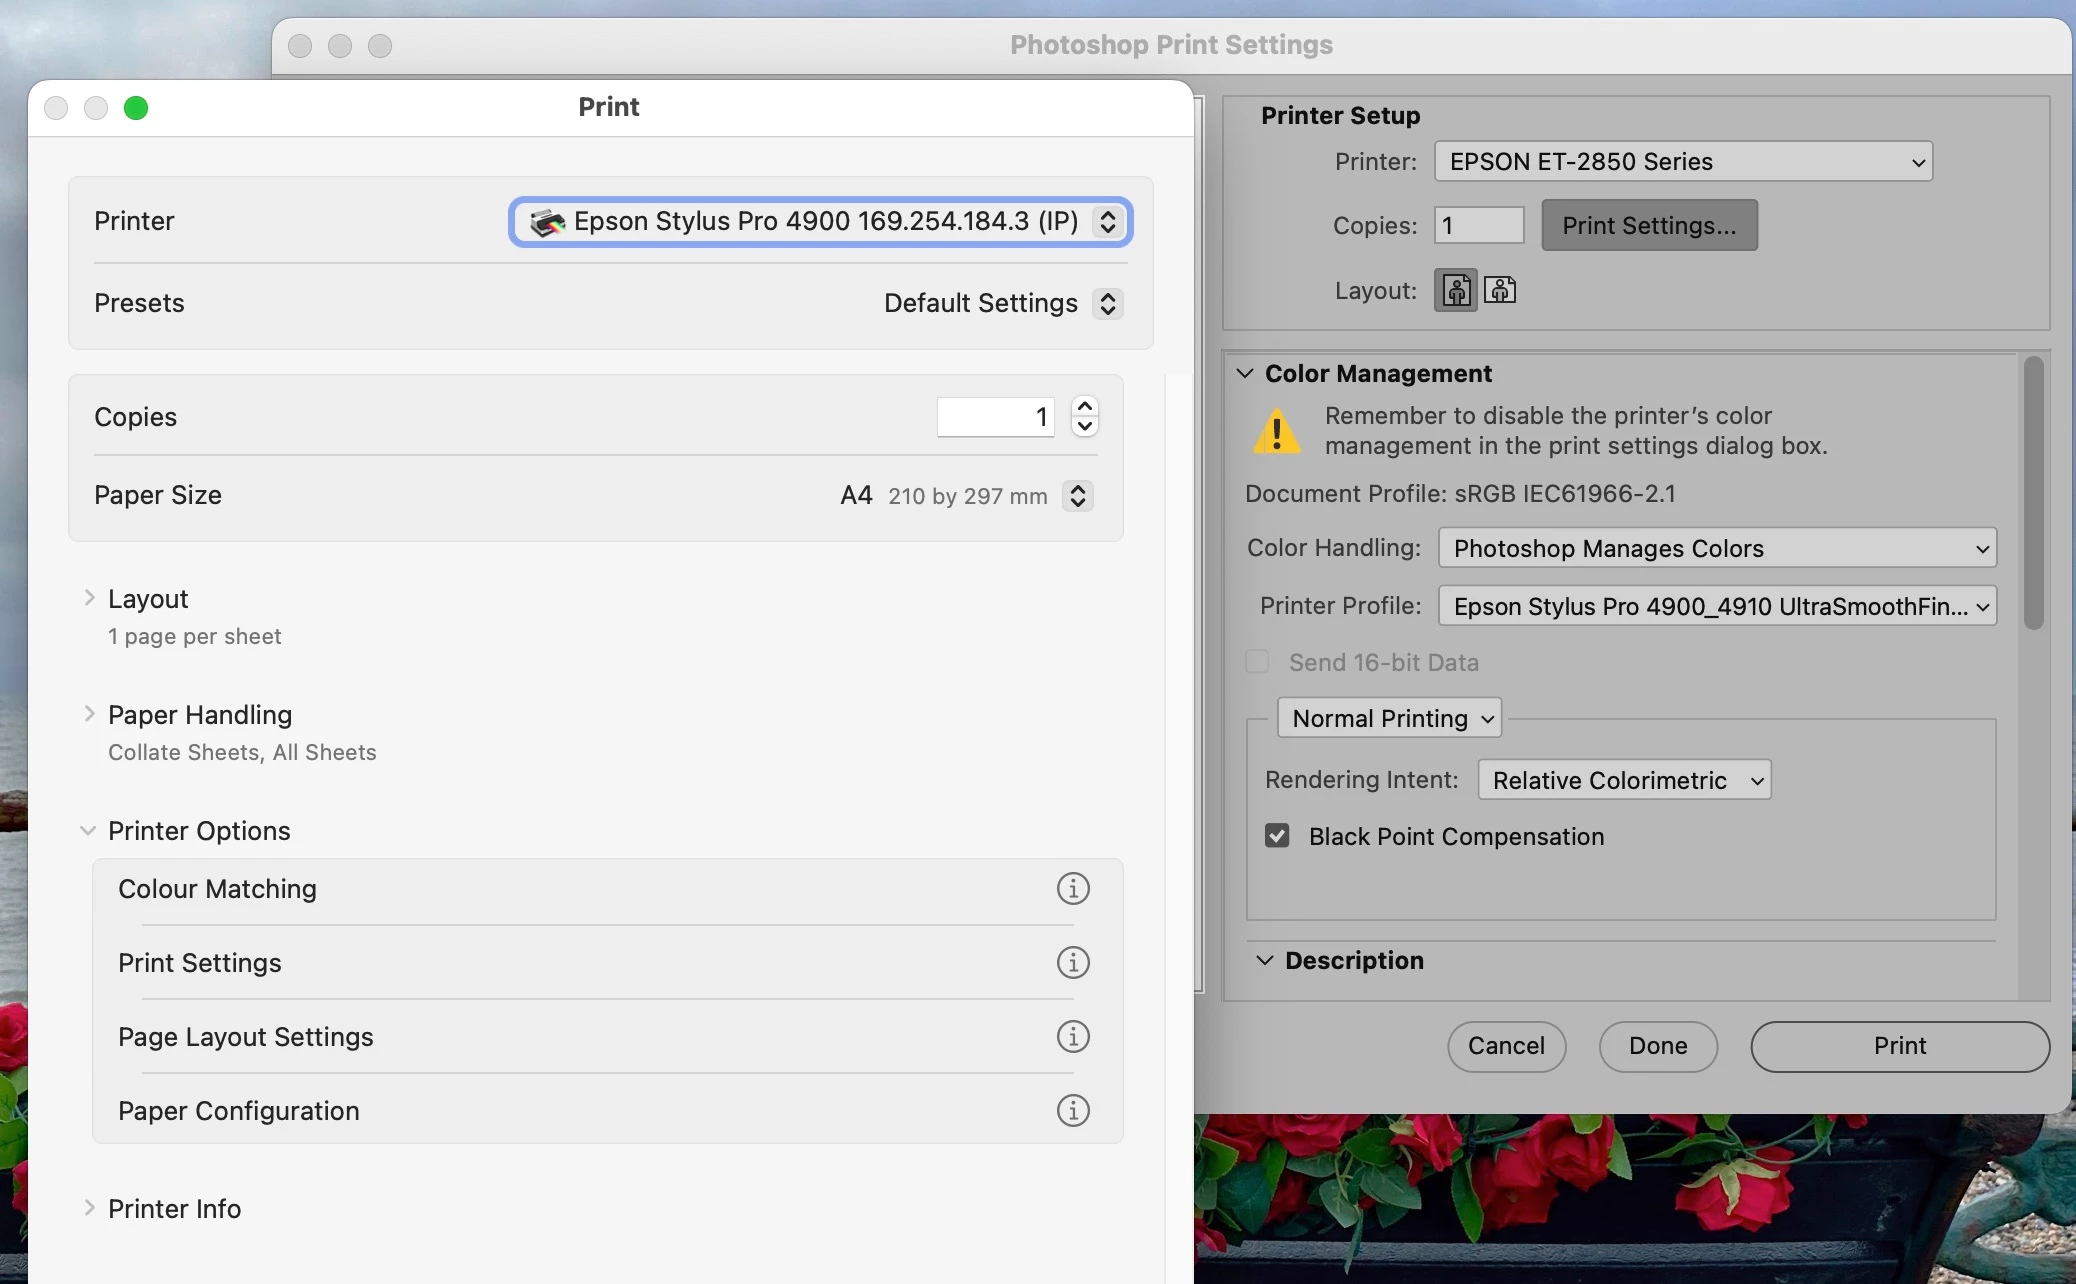Click the Print Settings... button
Viewport: 2076px width, 1284px height.
(1649, 225)
